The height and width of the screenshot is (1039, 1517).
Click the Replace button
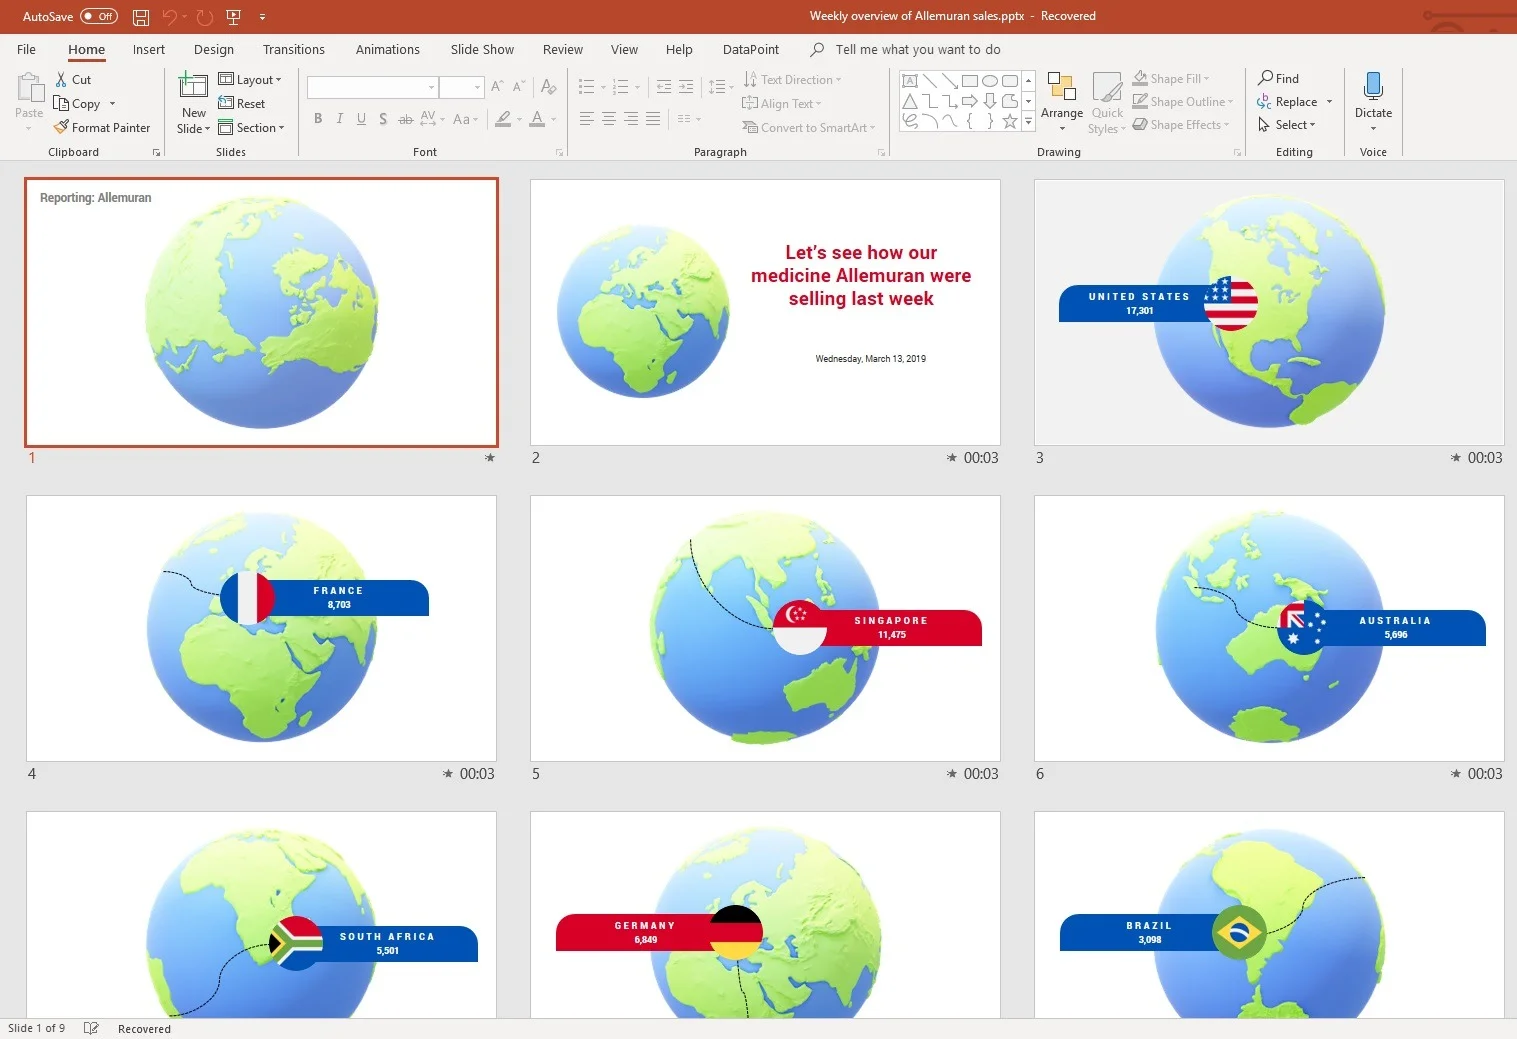click(x=1295, y=102)
